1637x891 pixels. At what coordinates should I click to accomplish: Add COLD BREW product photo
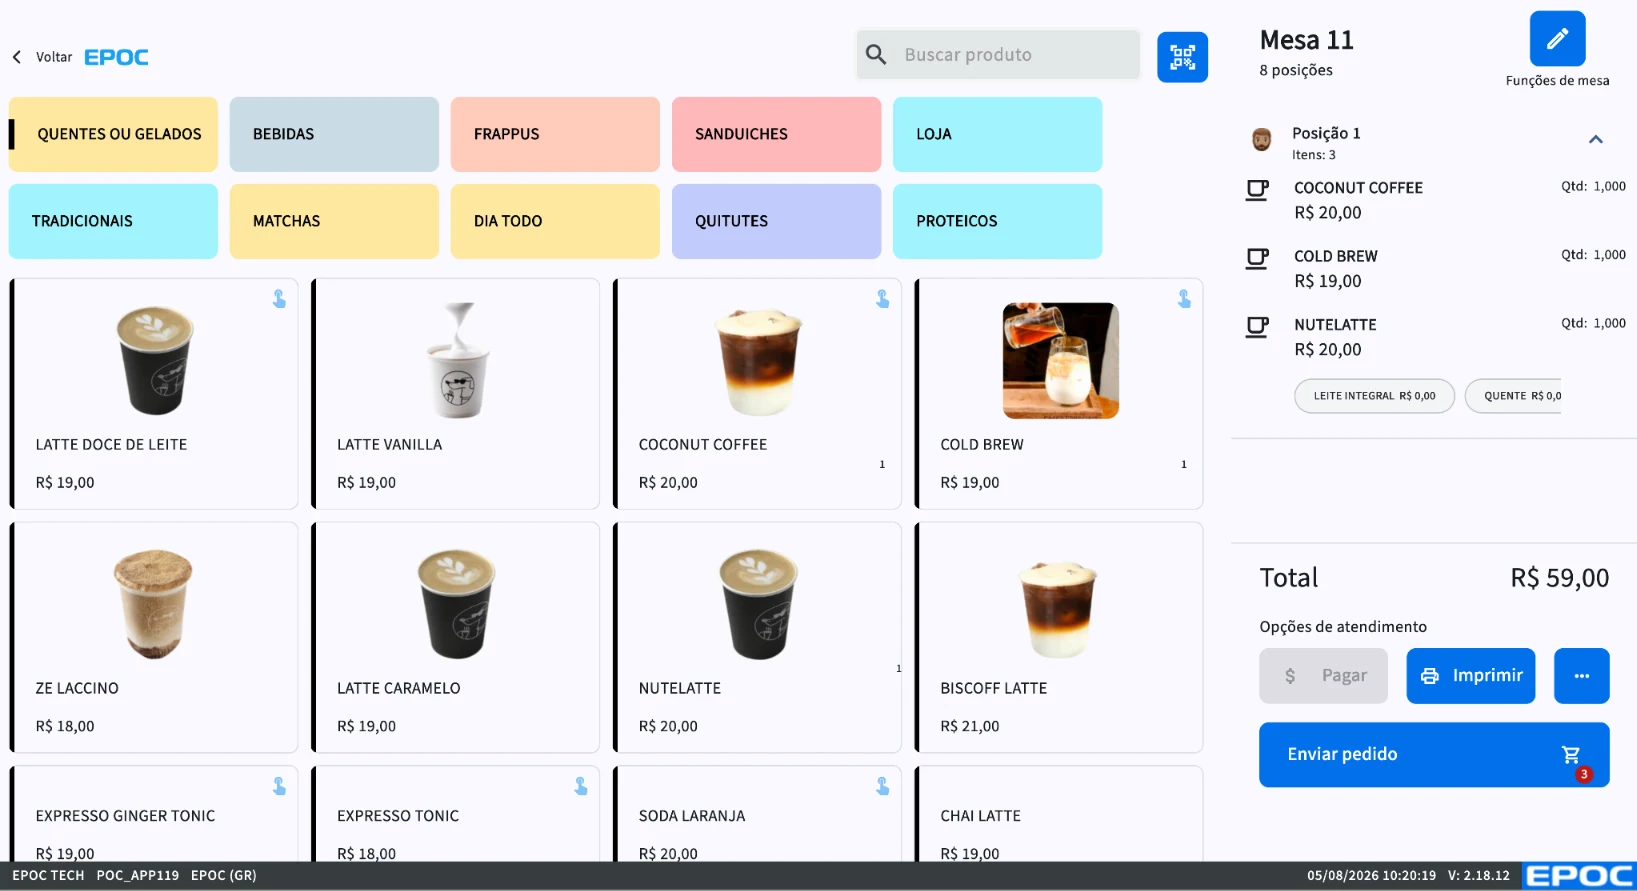1060,360
